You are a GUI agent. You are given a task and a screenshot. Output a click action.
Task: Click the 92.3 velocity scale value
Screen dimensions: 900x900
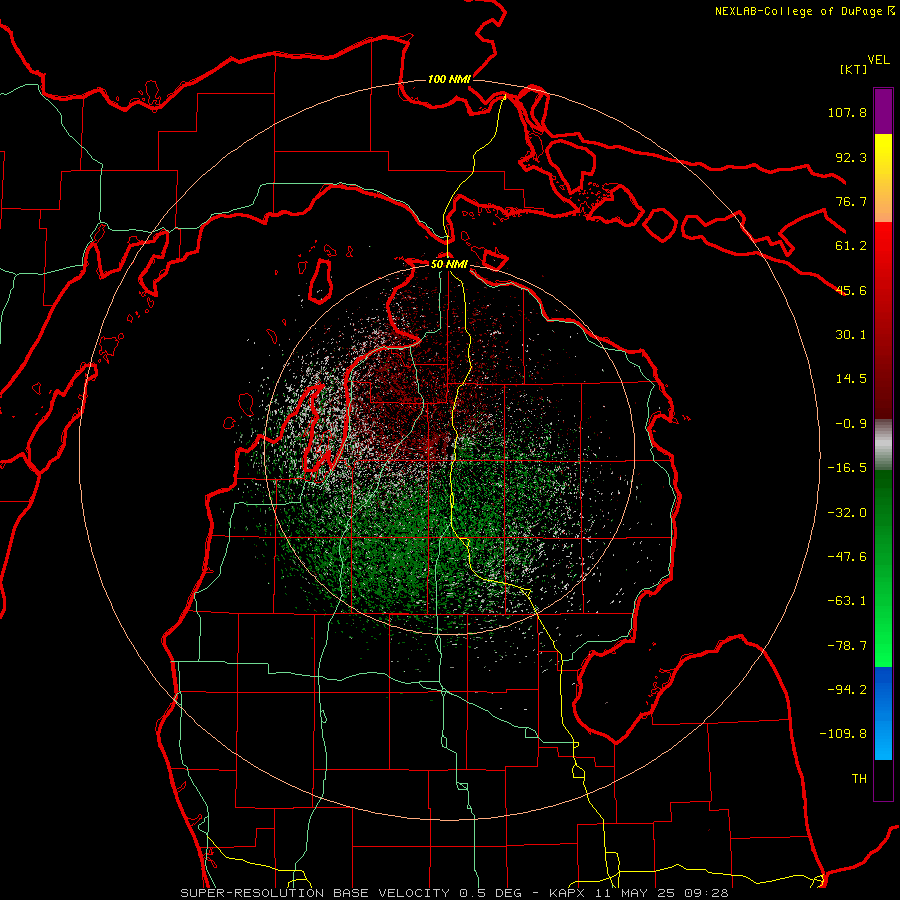point(851,157)
